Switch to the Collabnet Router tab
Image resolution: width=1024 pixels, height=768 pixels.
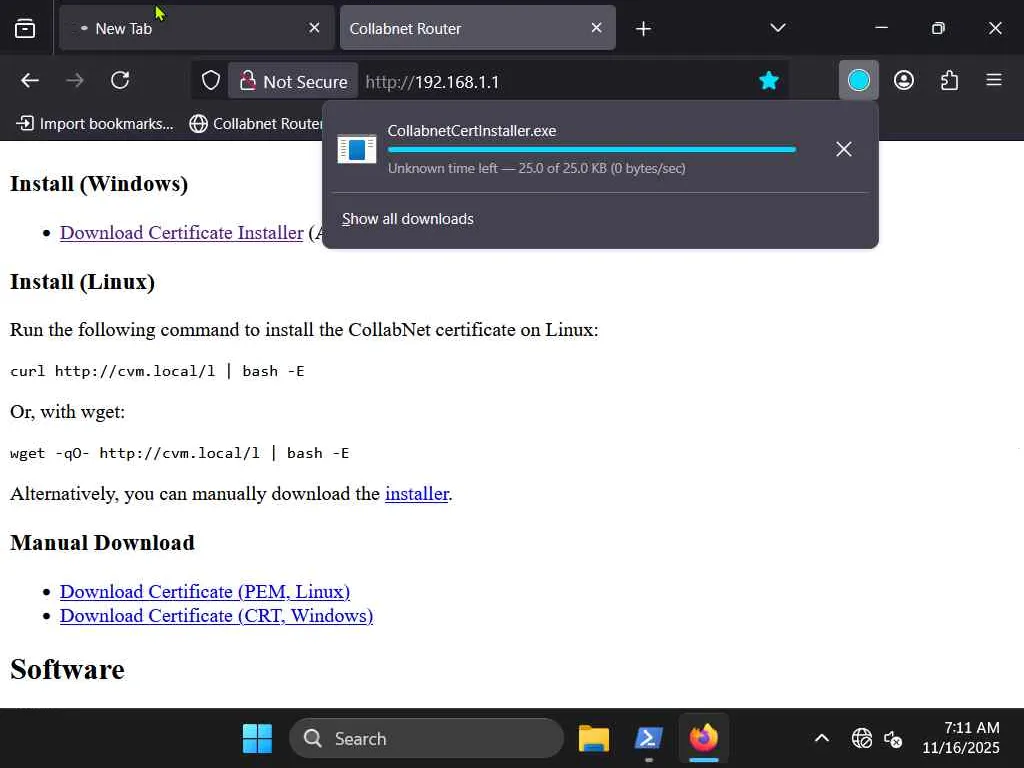[x=477, y=28]
